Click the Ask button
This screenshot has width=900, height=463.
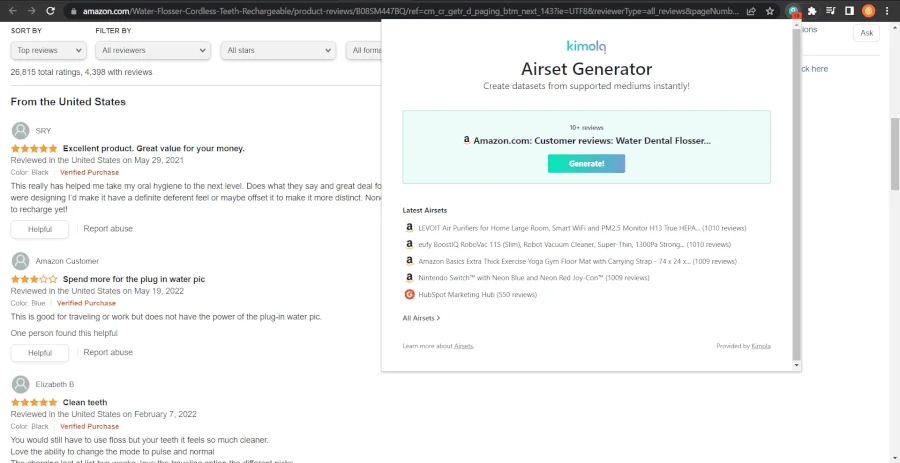(x=866, y=33)
